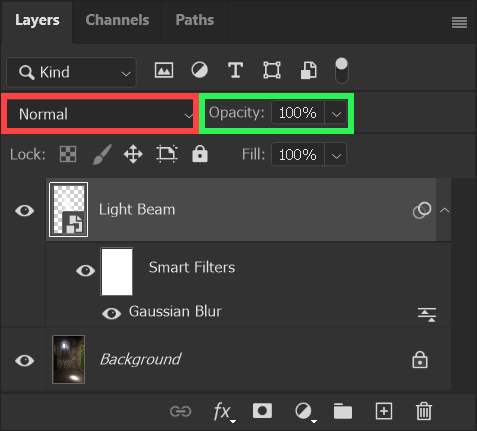Click the lock position move icon

pyautogui.click(x=133, y=154)
